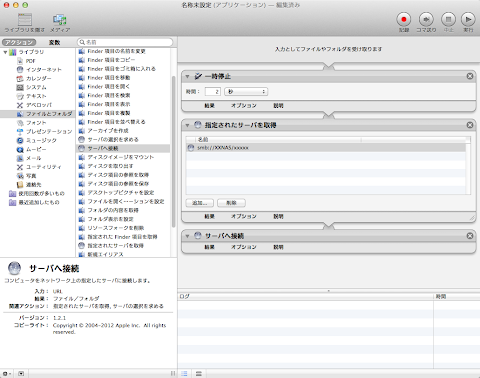Show 説明 of the 一時停止 action

278,106
